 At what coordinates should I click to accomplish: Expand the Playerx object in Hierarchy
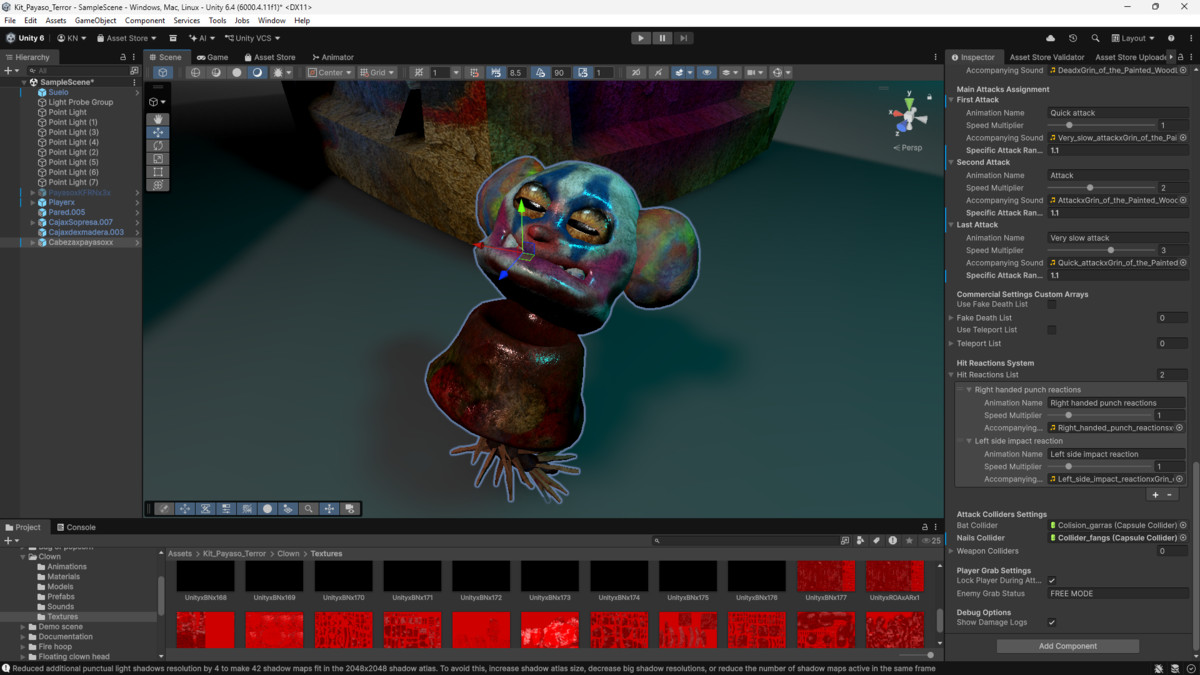point(32,202)
